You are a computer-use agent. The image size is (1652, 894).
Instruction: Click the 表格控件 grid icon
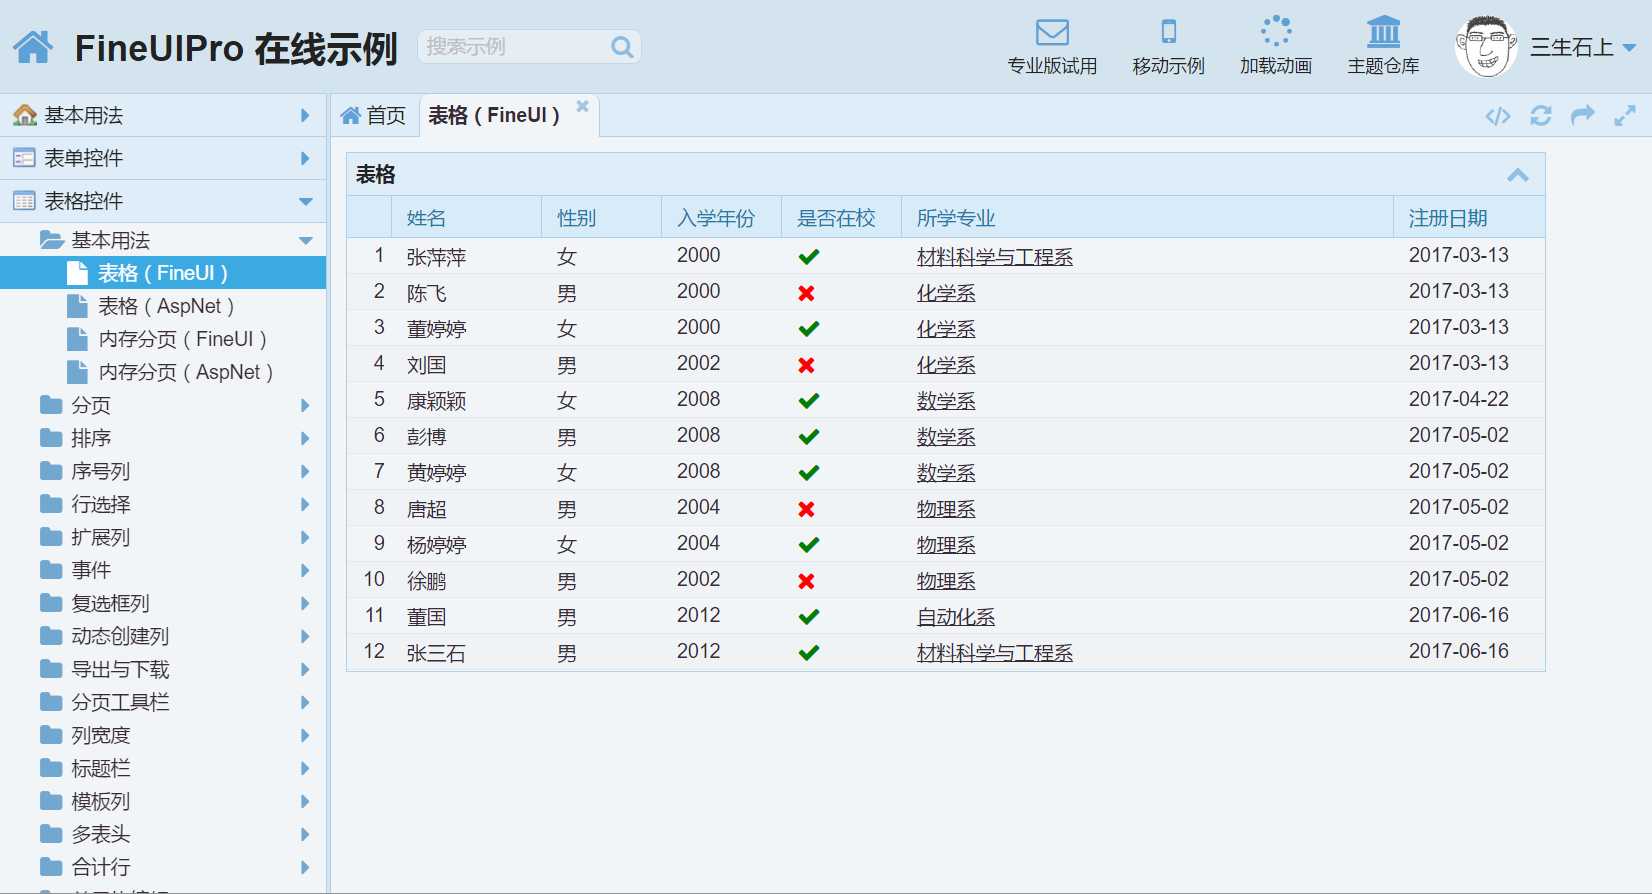pyautogui.click(x=24, y=201)
